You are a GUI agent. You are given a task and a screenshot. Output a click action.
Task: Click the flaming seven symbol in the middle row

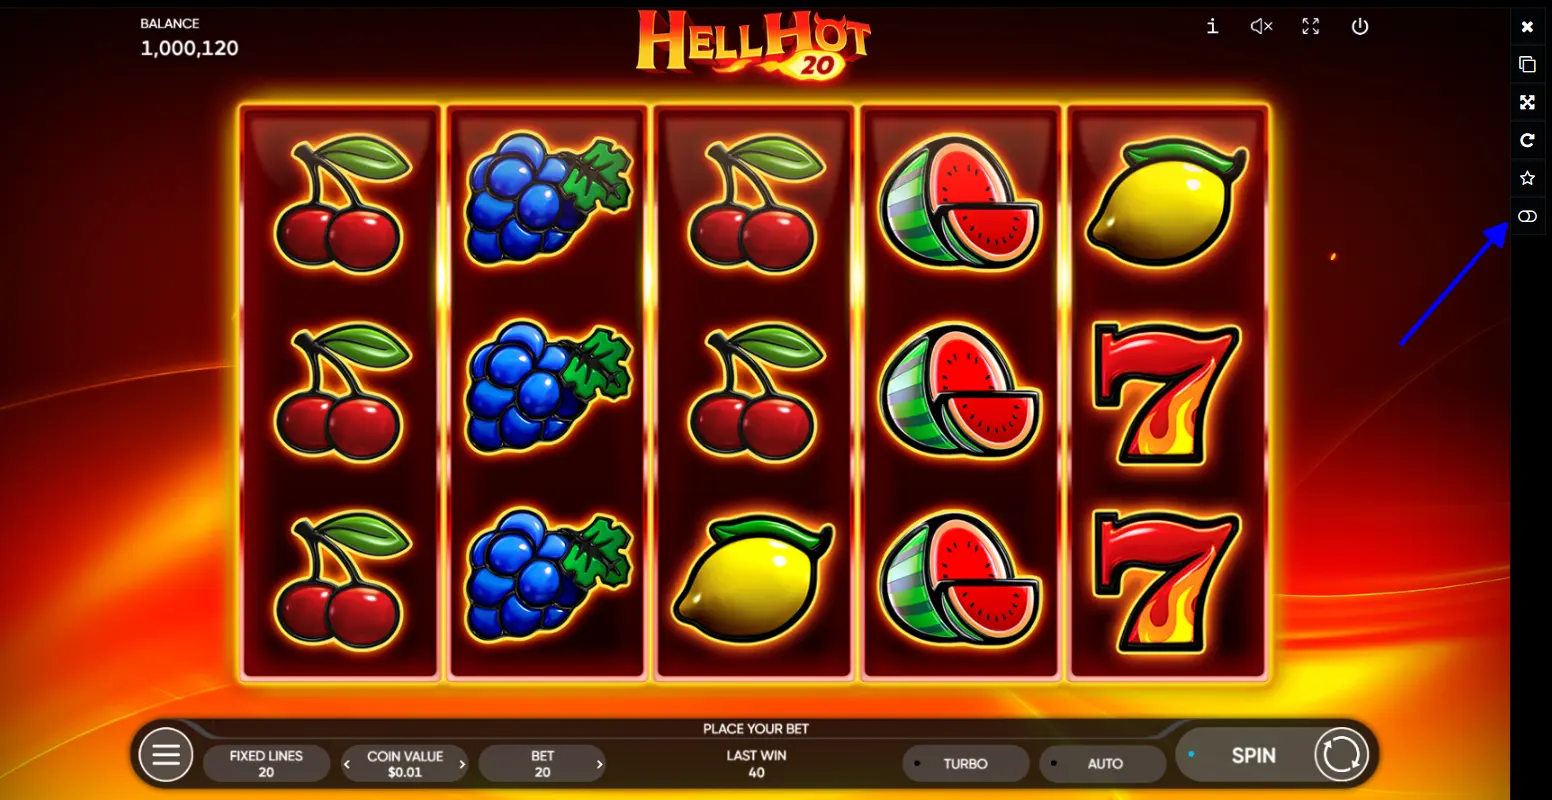coord(1167,391)
